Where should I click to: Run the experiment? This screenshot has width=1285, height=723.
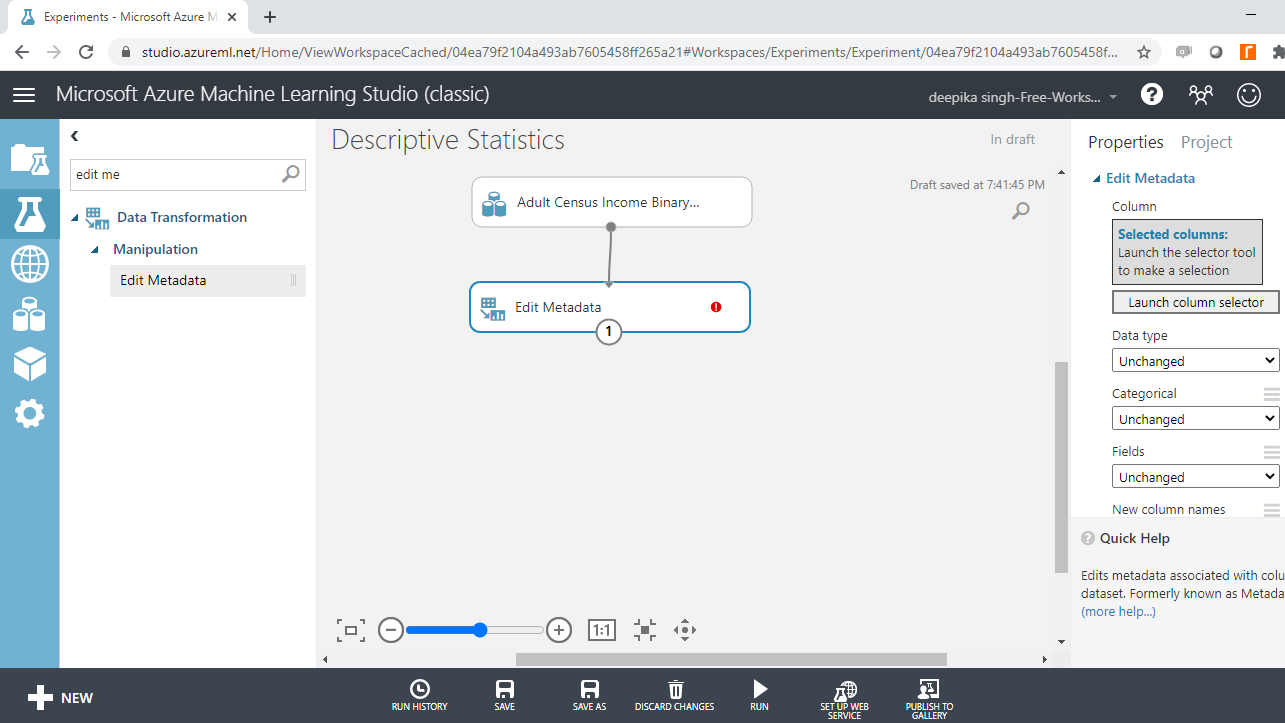coord(760,696)
